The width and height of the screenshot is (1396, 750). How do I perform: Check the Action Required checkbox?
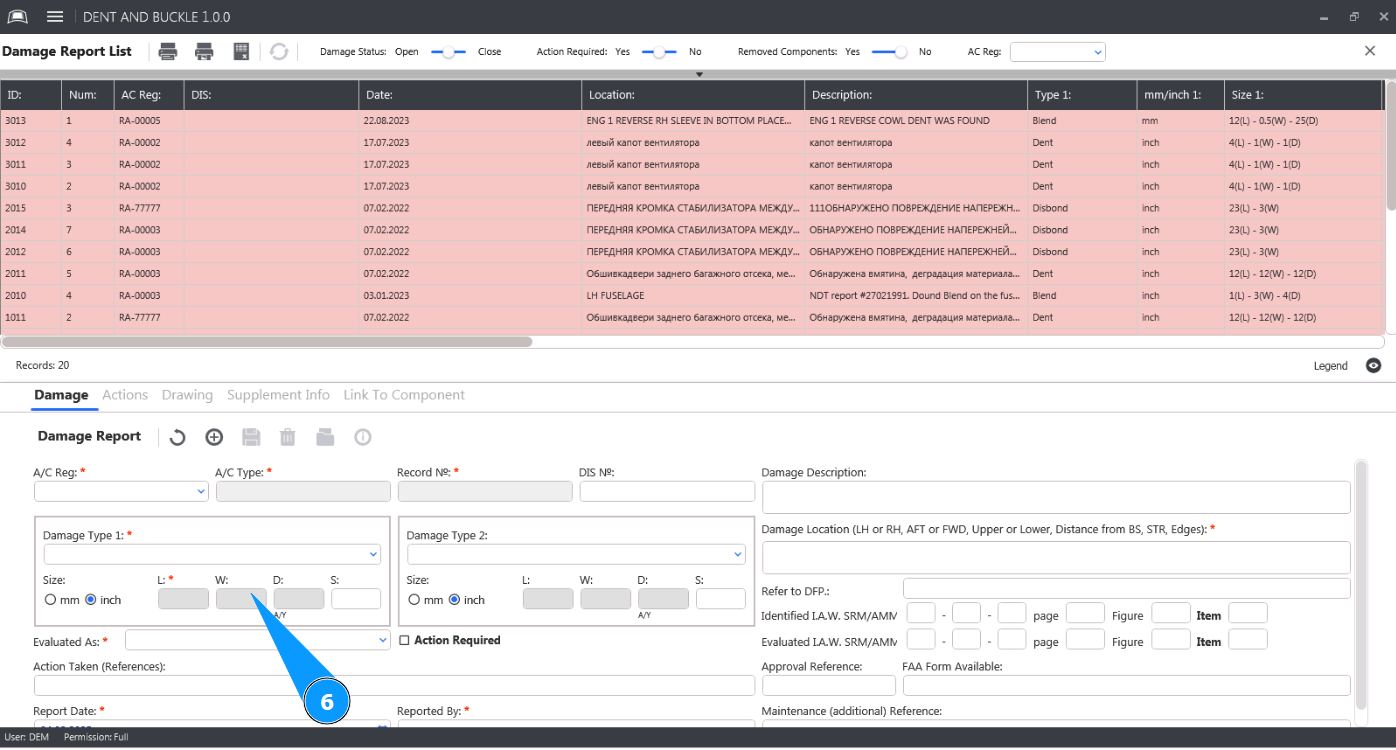(404, 640)
